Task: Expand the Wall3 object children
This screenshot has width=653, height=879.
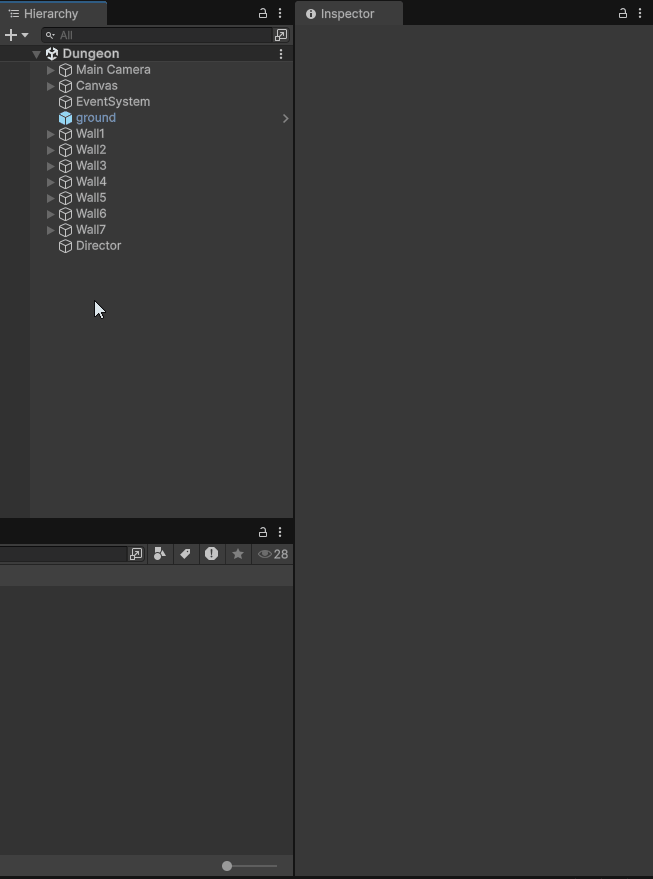Action: 51,166
